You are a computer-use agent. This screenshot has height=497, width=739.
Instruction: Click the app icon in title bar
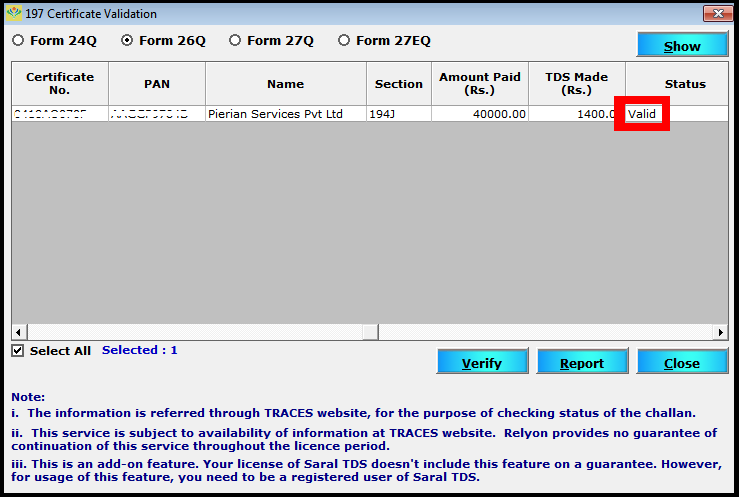tap(14, 13)
